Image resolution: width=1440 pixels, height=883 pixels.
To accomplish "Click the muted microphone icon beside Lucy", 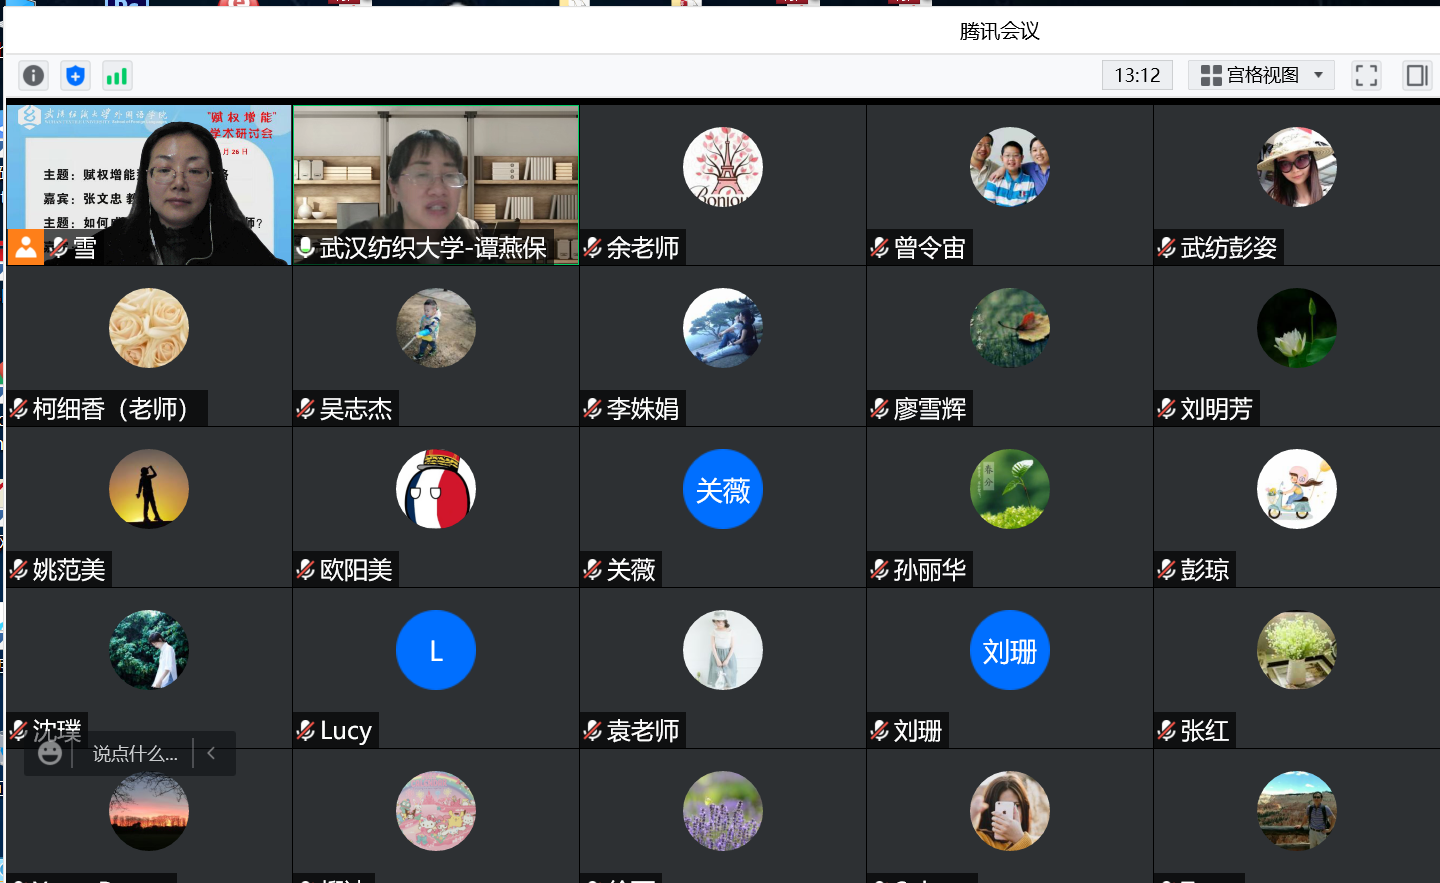I will (306, 731).
